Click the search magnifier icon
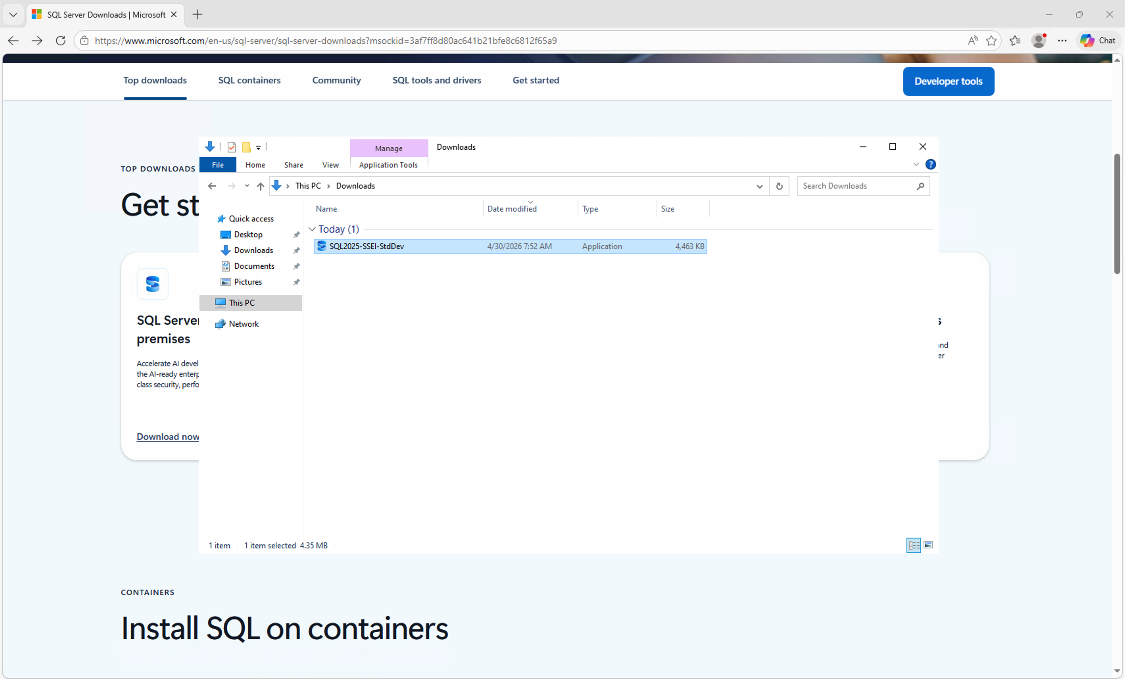The width and height of the screenshot is (1125, 679). [921, 186]
